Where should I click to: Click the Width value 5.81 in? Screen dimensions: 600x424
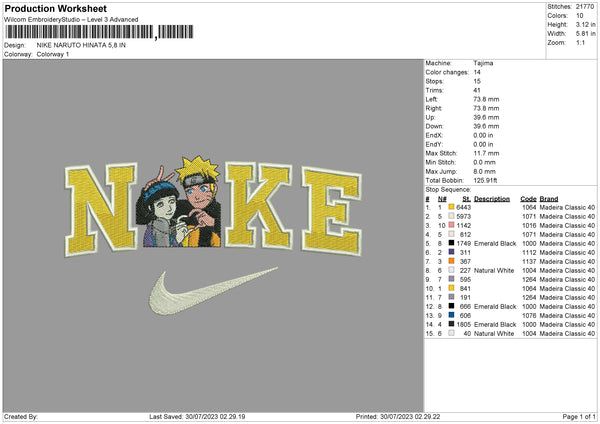point(585,34)
